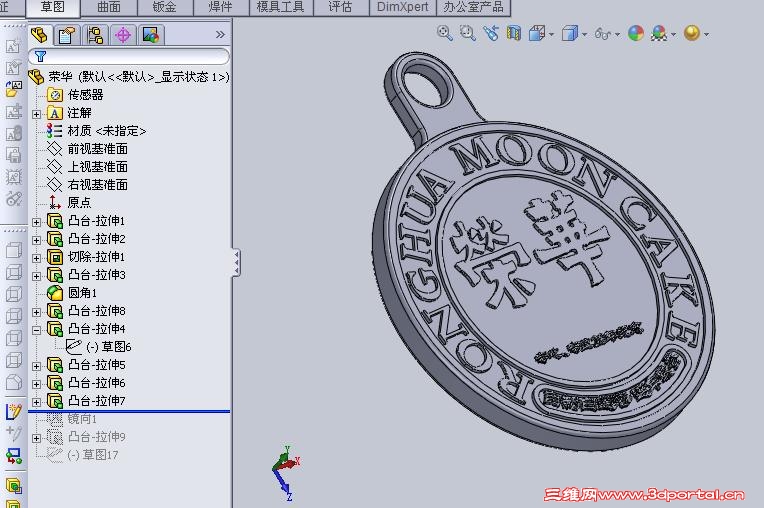The width and height of the screenshot is (764, 508).
Task: Switch to the DimXpert tab
Action: coord(402,7)
